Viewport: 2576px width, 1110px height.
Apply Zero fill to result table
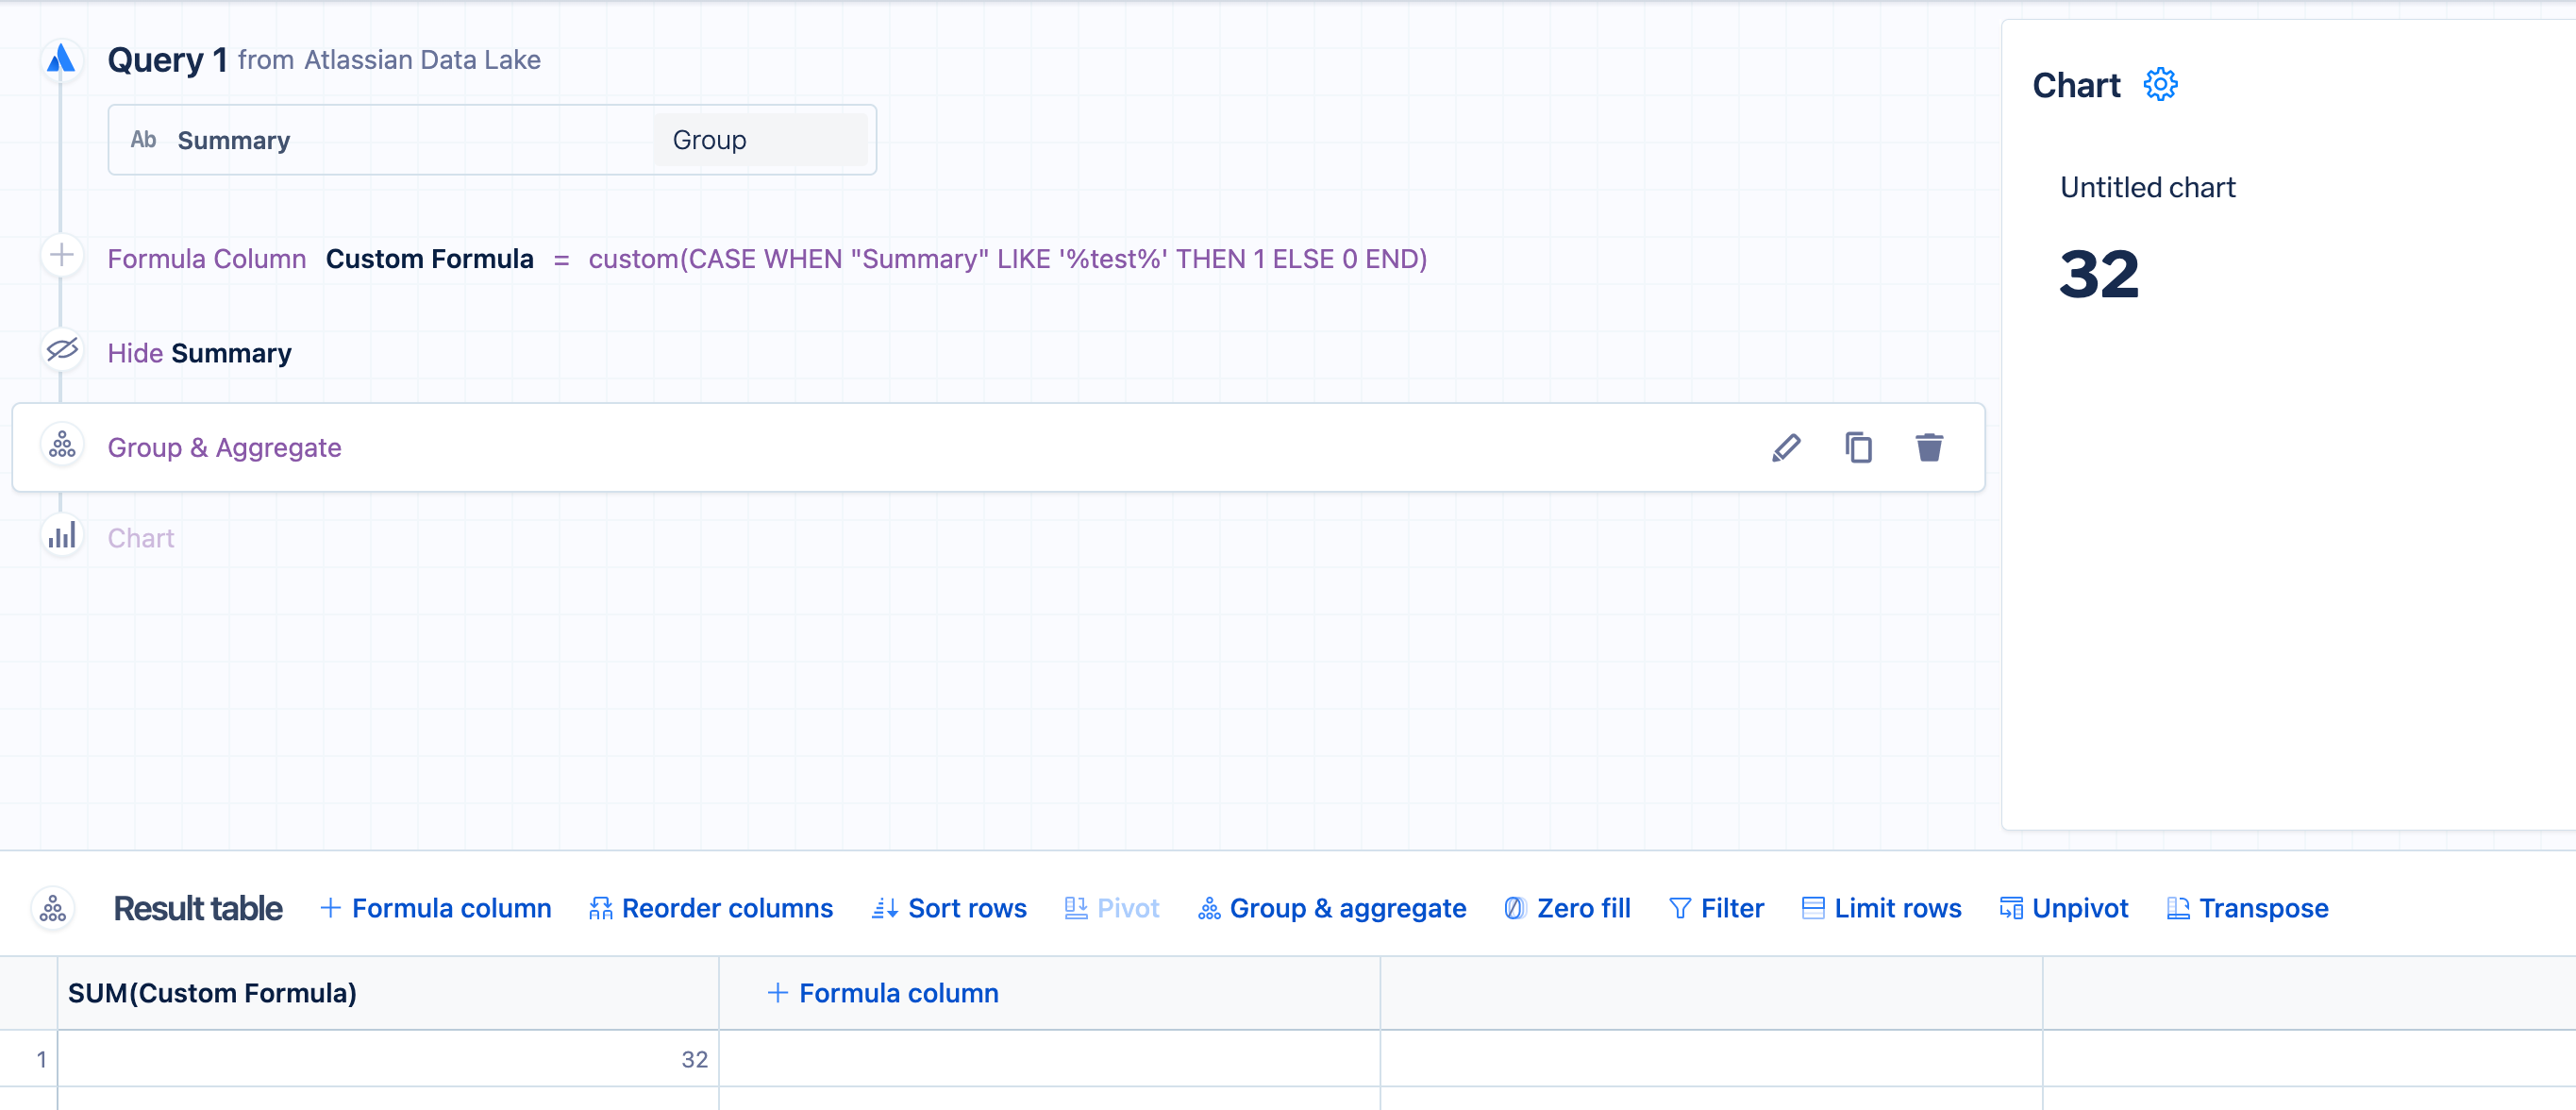tap(1567, 909)
